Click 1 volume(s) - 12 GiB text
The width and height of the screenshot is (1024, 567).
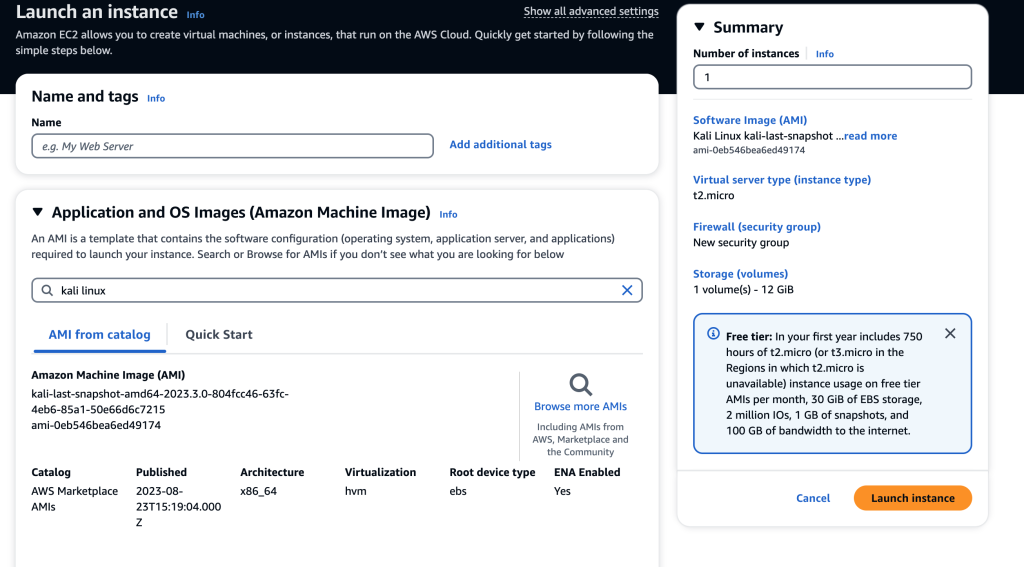(x=743, y=289)
